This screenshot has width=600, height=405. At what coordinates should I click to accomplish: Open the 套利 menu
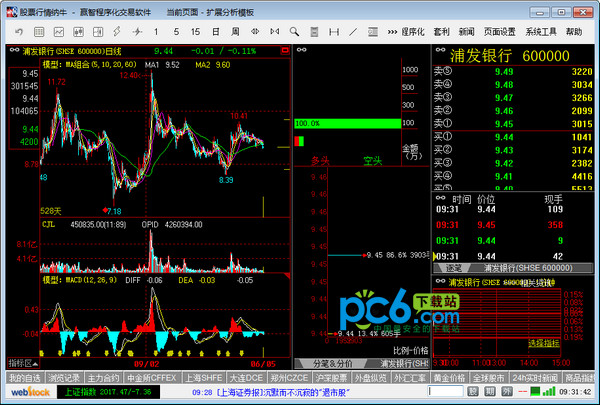(x=442, y=32)
